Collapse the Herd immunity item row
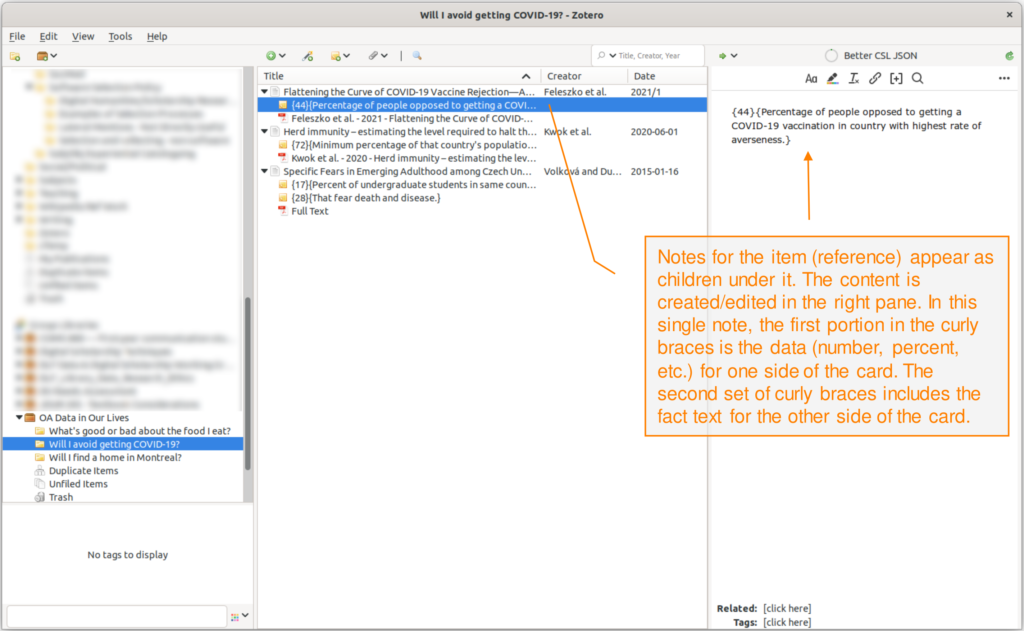 [x=265, y=131]
